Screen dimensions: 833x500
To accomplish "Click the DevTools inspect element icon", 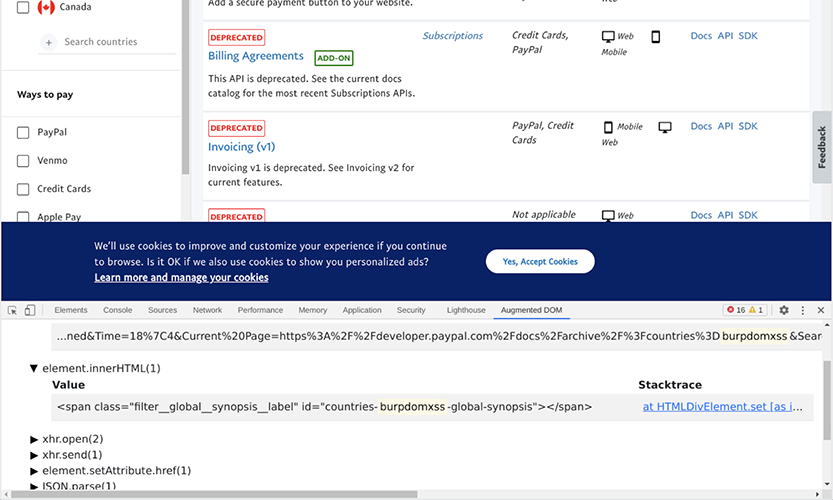I will [x=12, y=310].
